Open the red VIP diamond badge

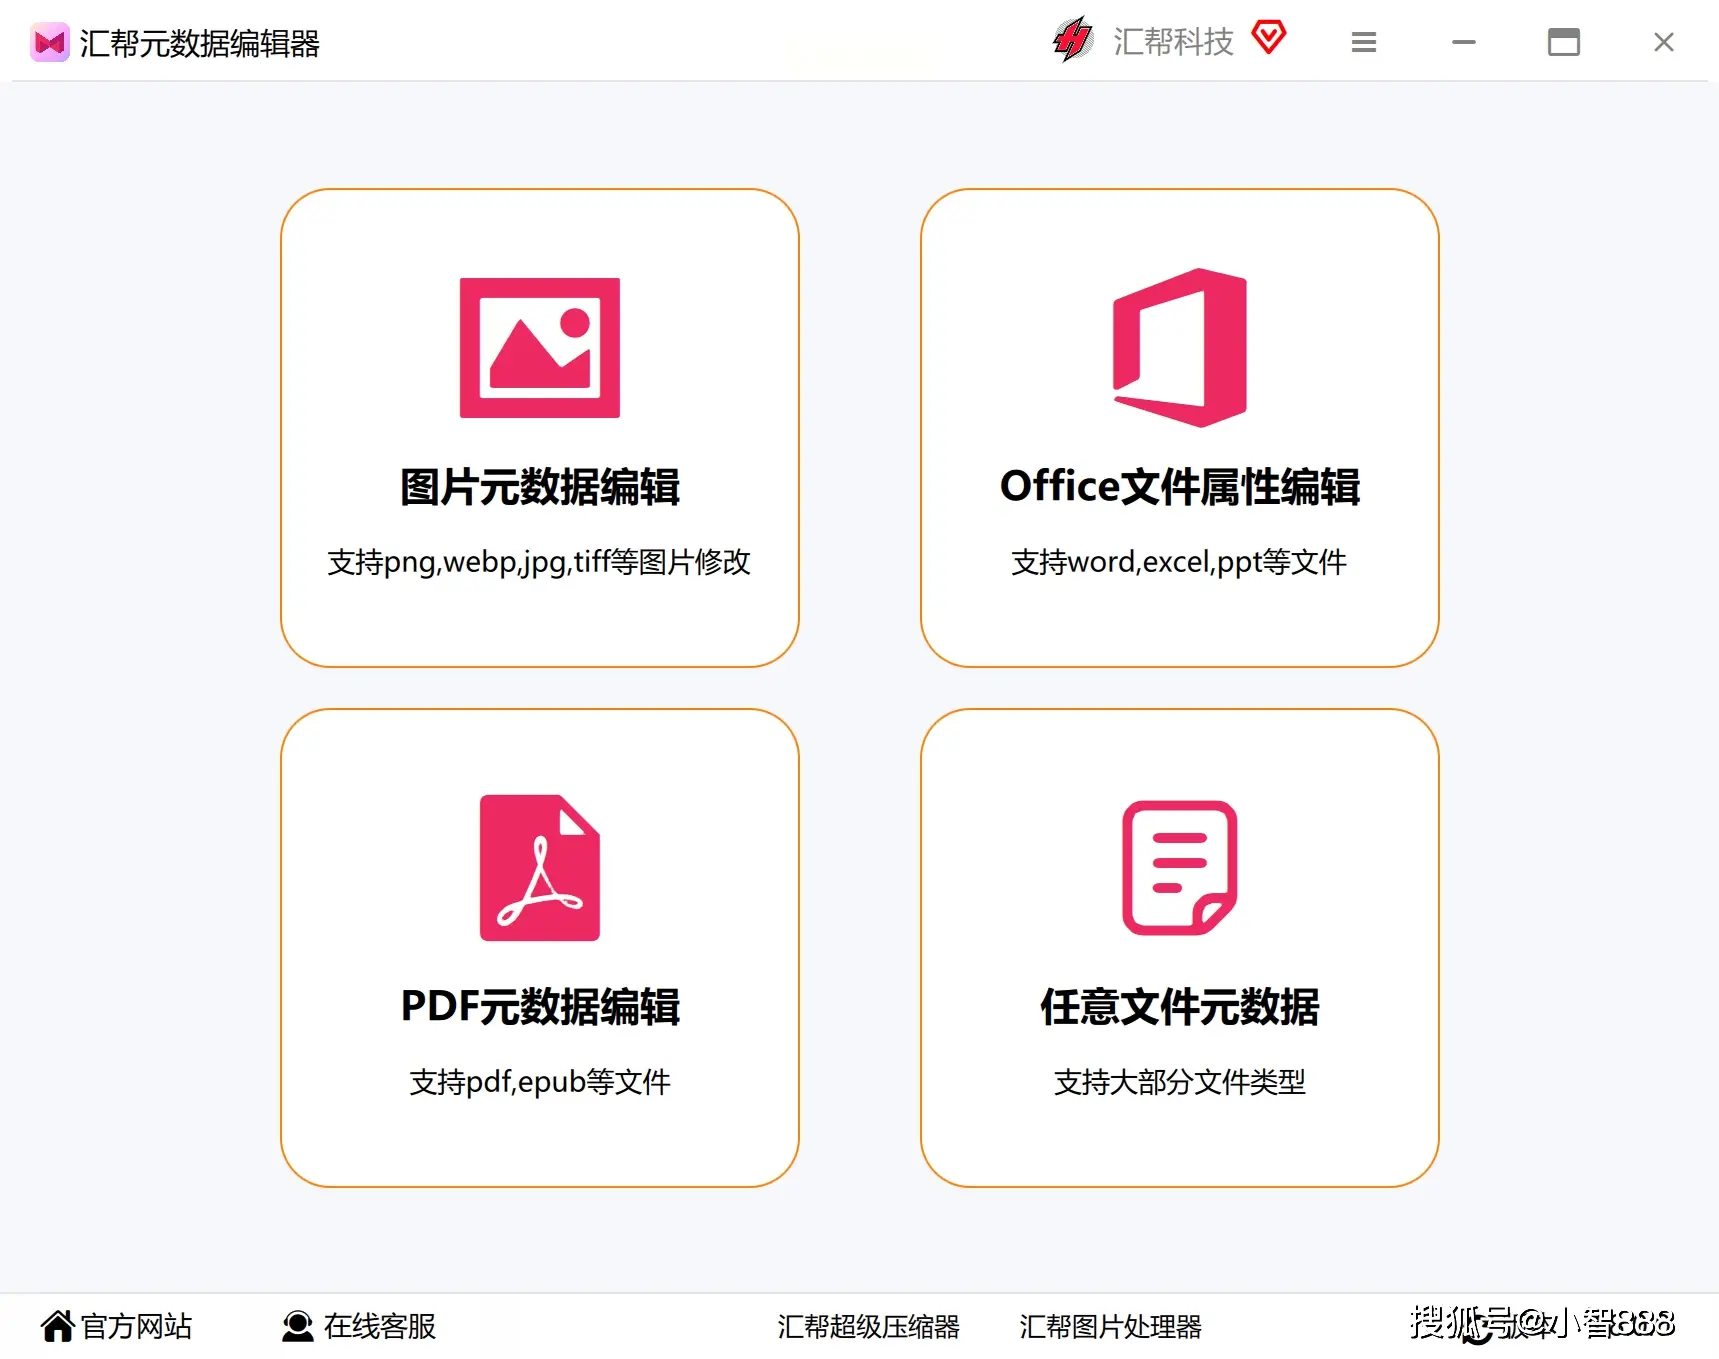pos(1269,38)
